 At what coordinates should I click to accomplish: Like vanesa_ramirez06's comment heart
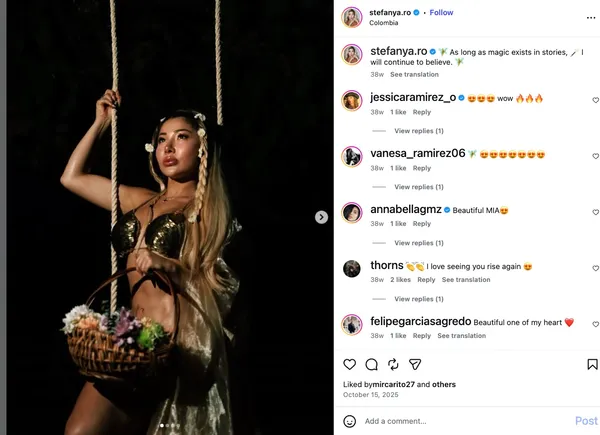[x=595, y=156]
